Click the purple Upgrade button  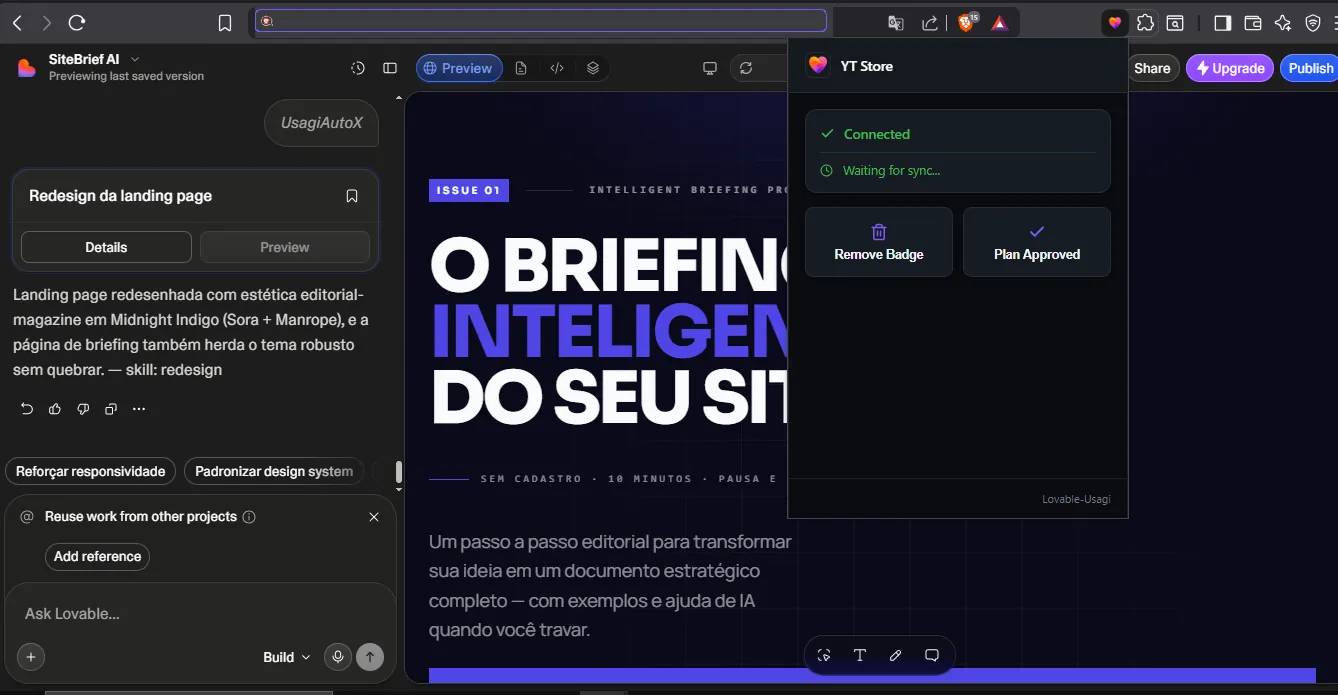click(1230, 68)
